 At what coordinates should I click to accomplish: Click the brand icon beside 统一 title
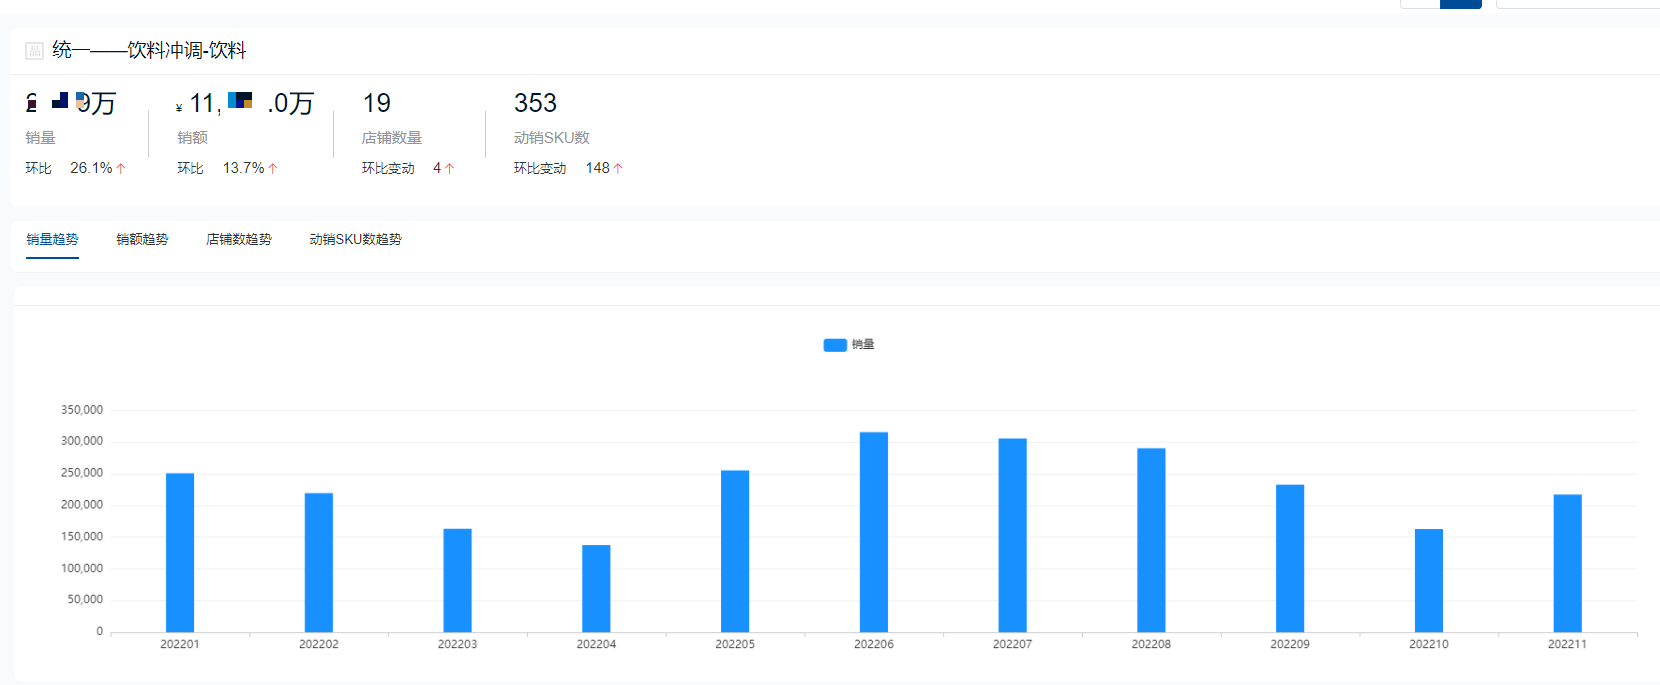pyautogui.click(x=34, y=50)
